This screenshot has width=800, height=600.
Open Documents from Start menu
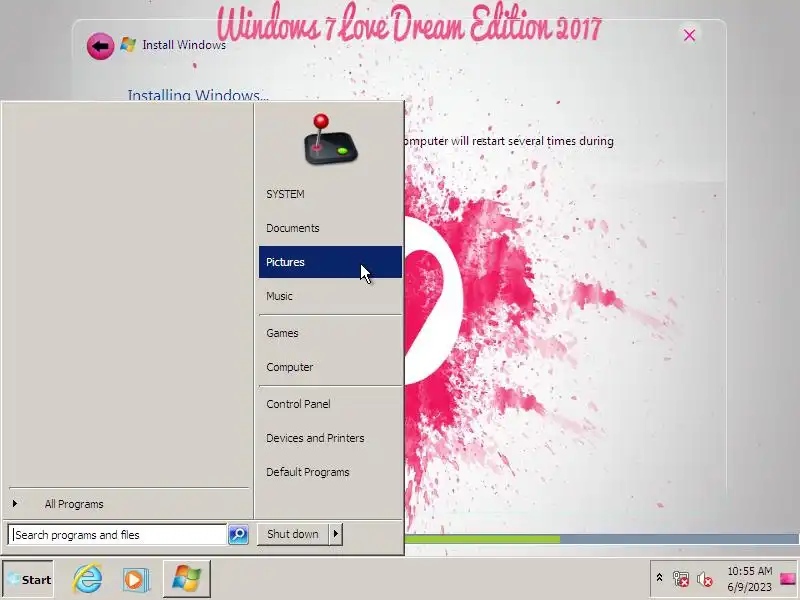click(330, 228)
